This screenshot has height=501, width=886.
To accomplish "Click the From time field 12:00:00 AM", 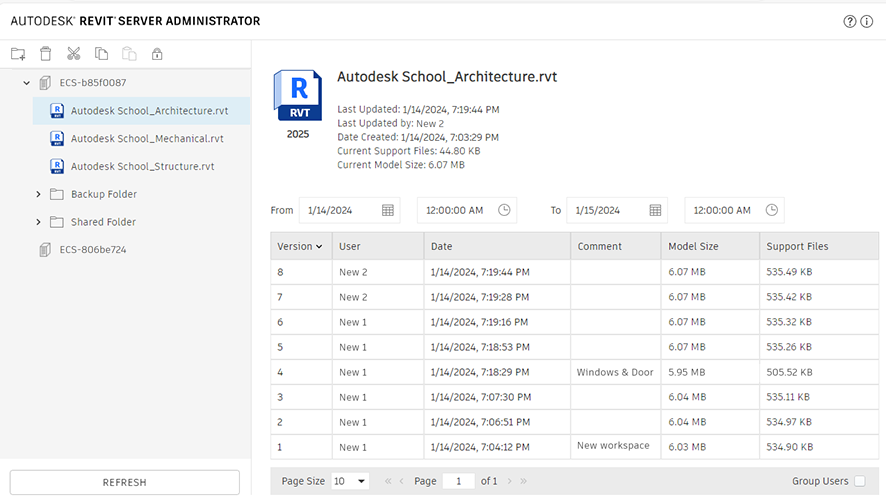I will pos(467,210).
